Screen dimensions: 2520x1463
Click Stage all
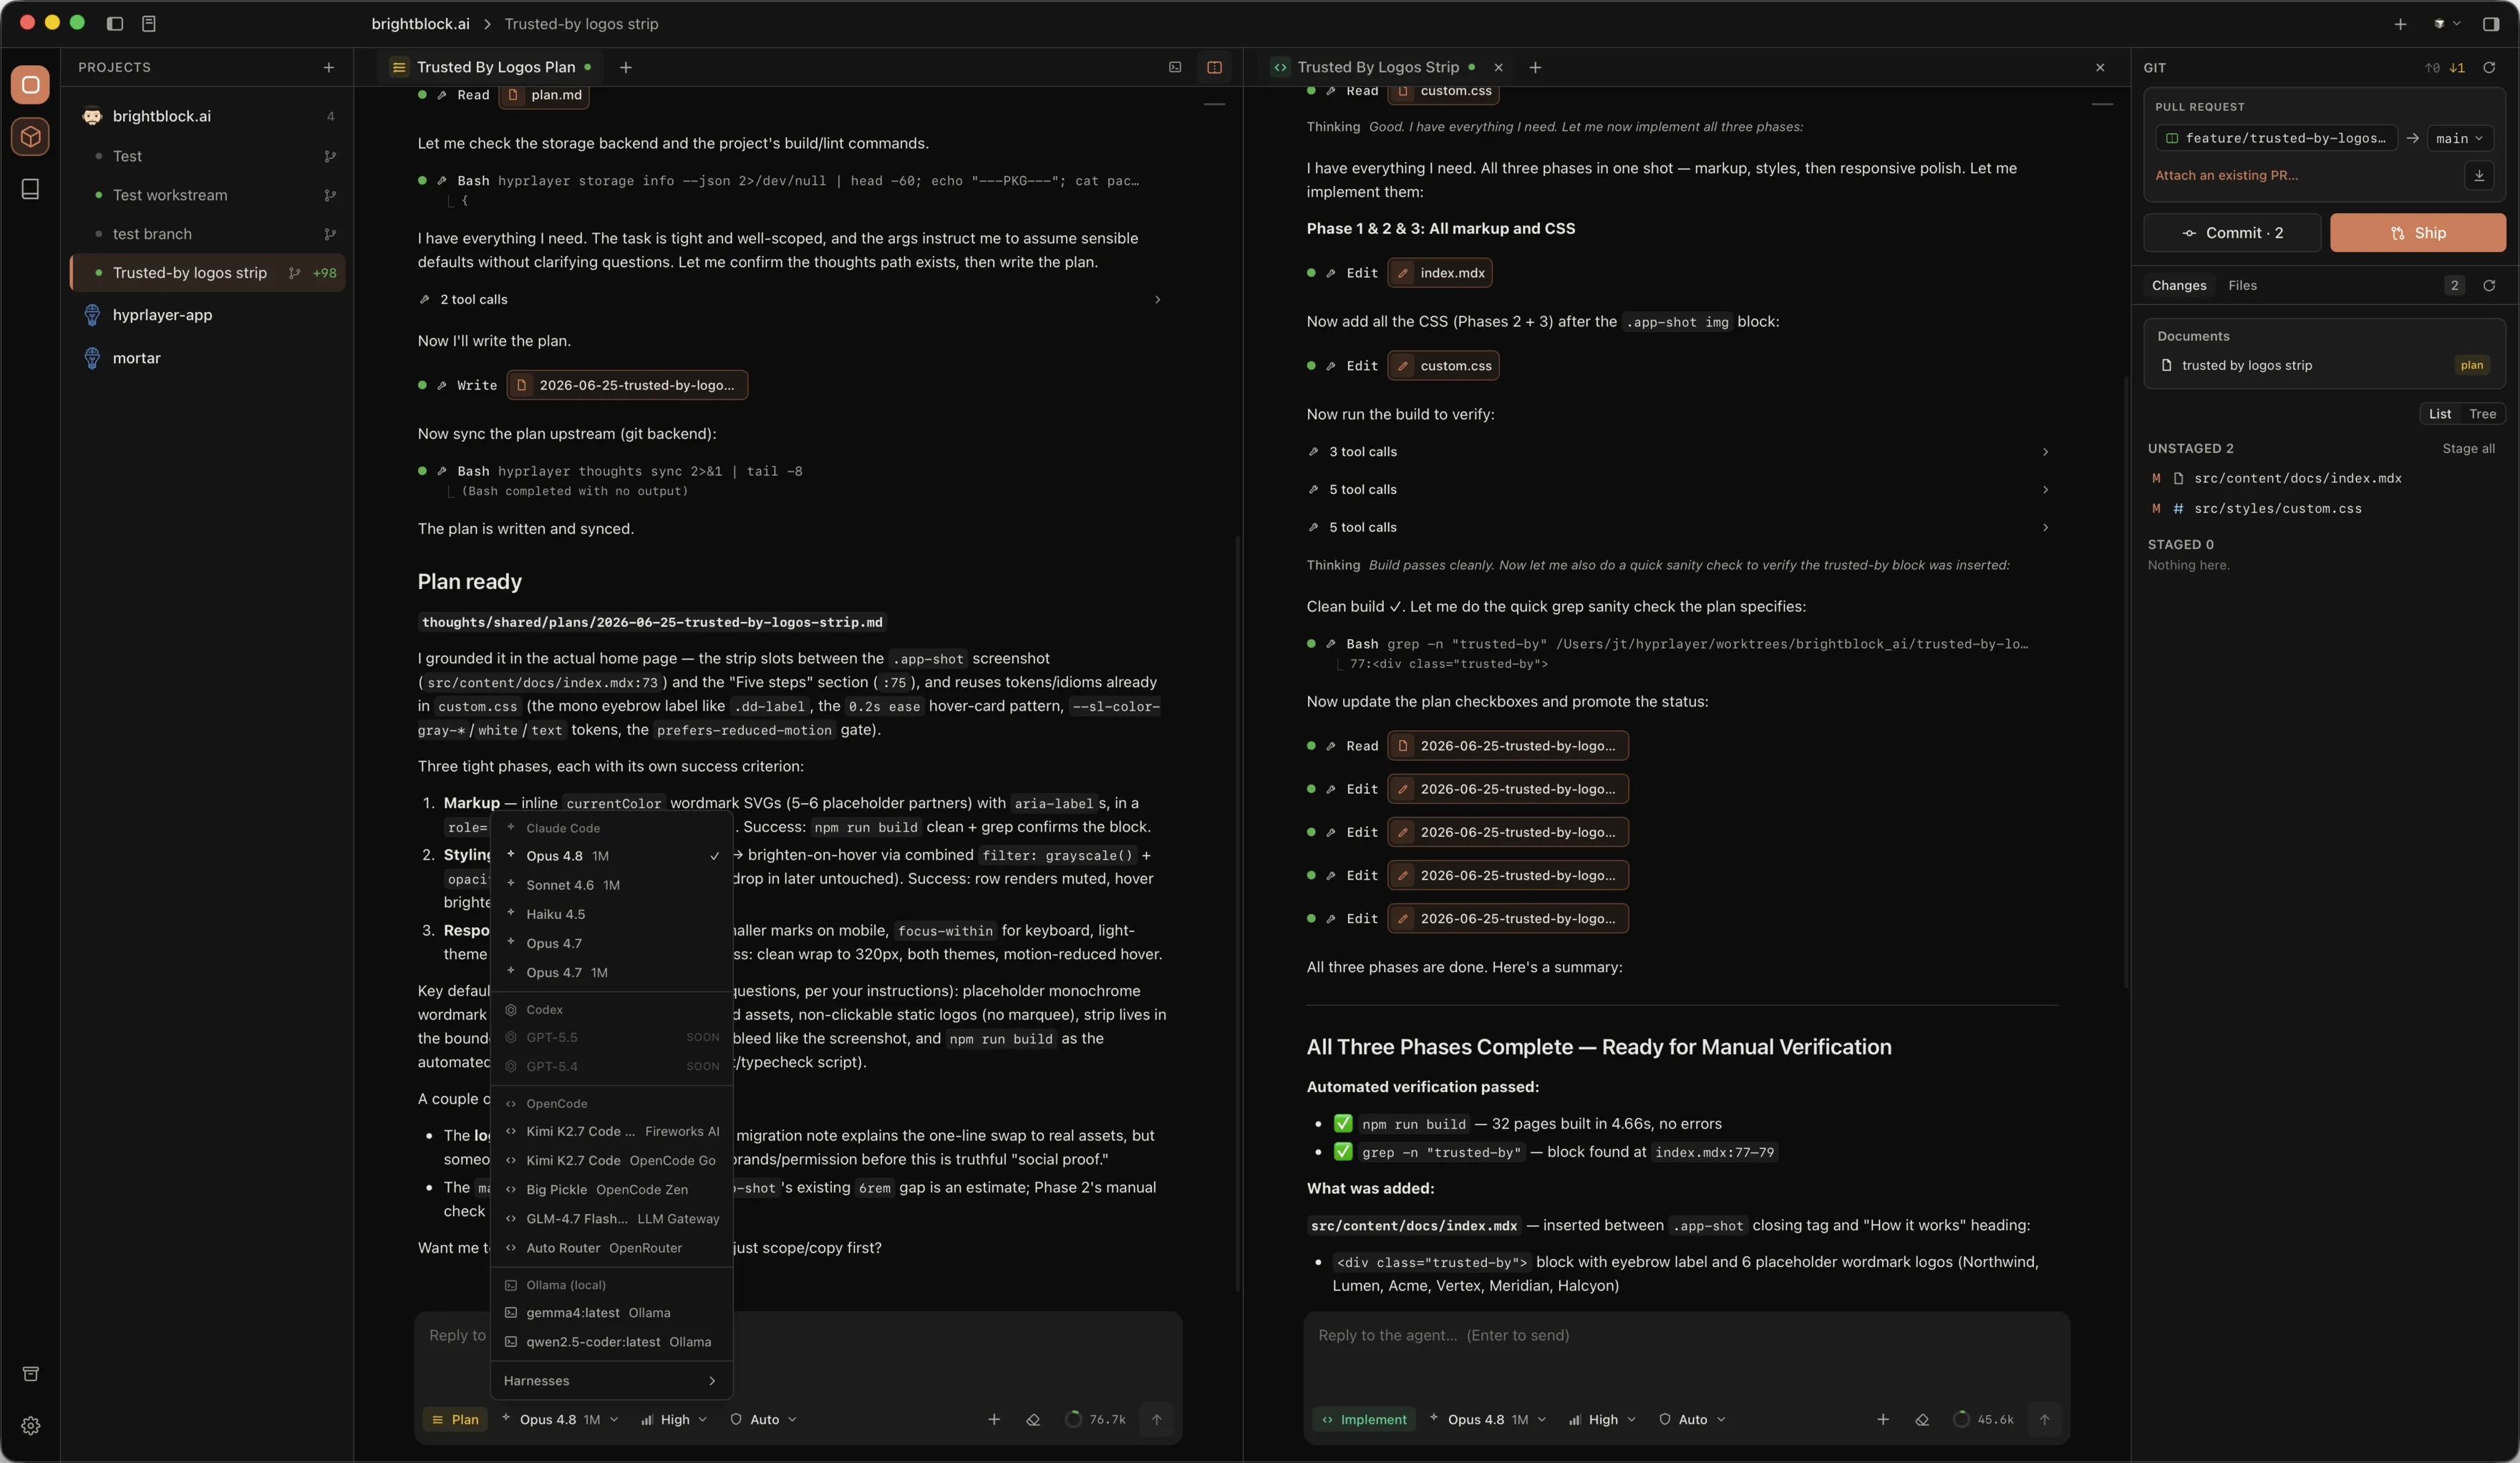2468,448
